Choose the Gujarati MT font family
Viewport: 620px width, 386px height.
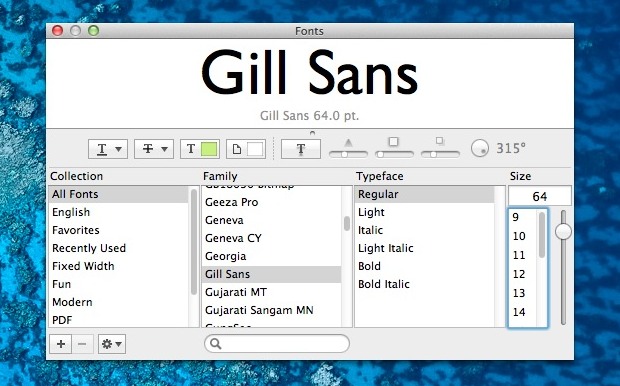pyautogui.click(x=272, y=292)
